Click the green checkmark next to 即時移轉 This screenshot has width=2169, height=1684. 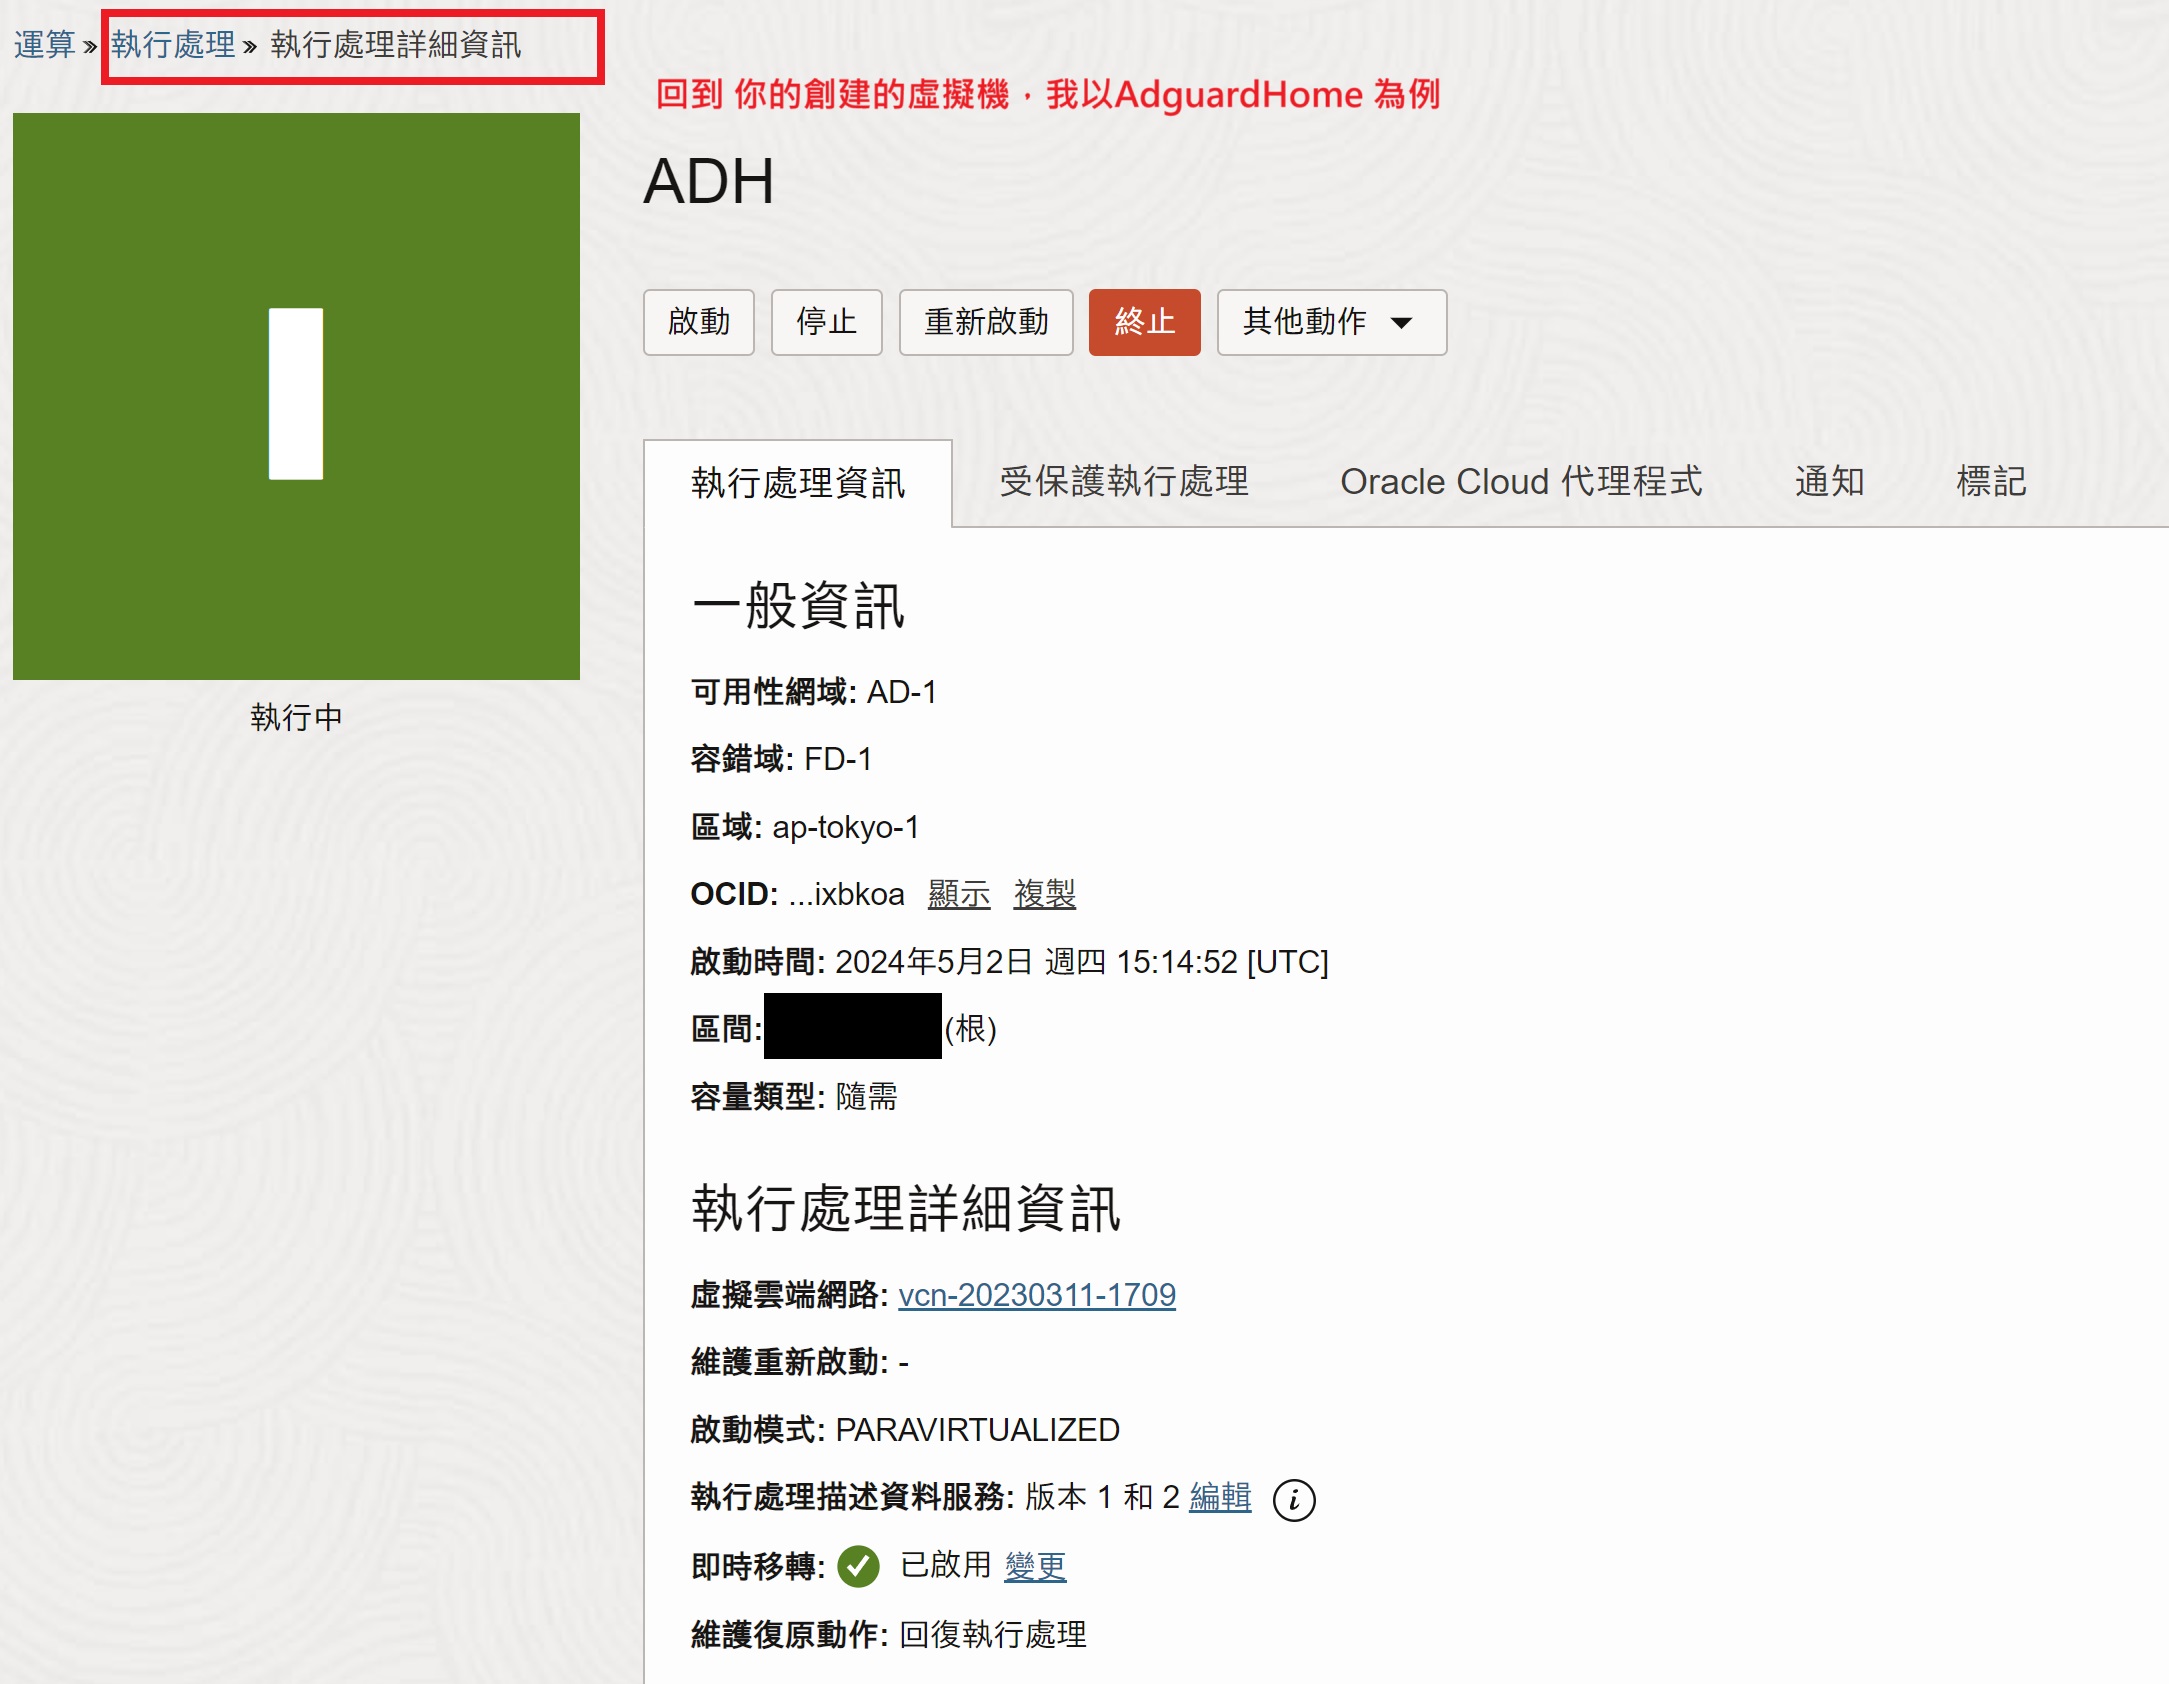coord(858,1566)
